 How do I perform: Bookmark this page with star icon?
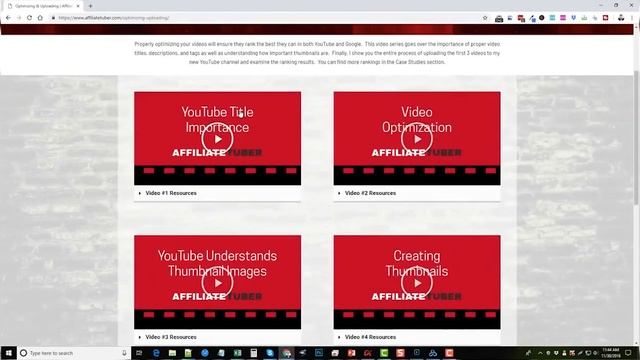point(485,18)
